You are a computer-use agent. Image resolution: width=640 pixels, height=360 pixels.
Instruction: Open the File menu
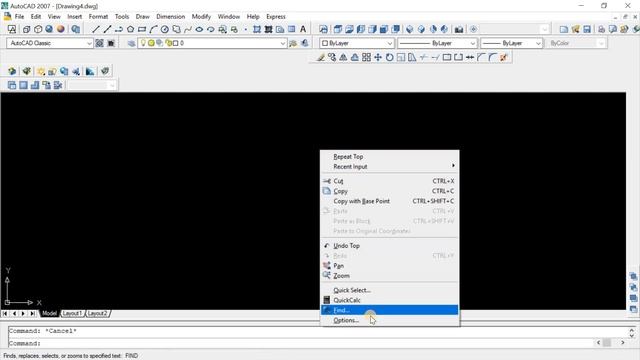point(19,17)
